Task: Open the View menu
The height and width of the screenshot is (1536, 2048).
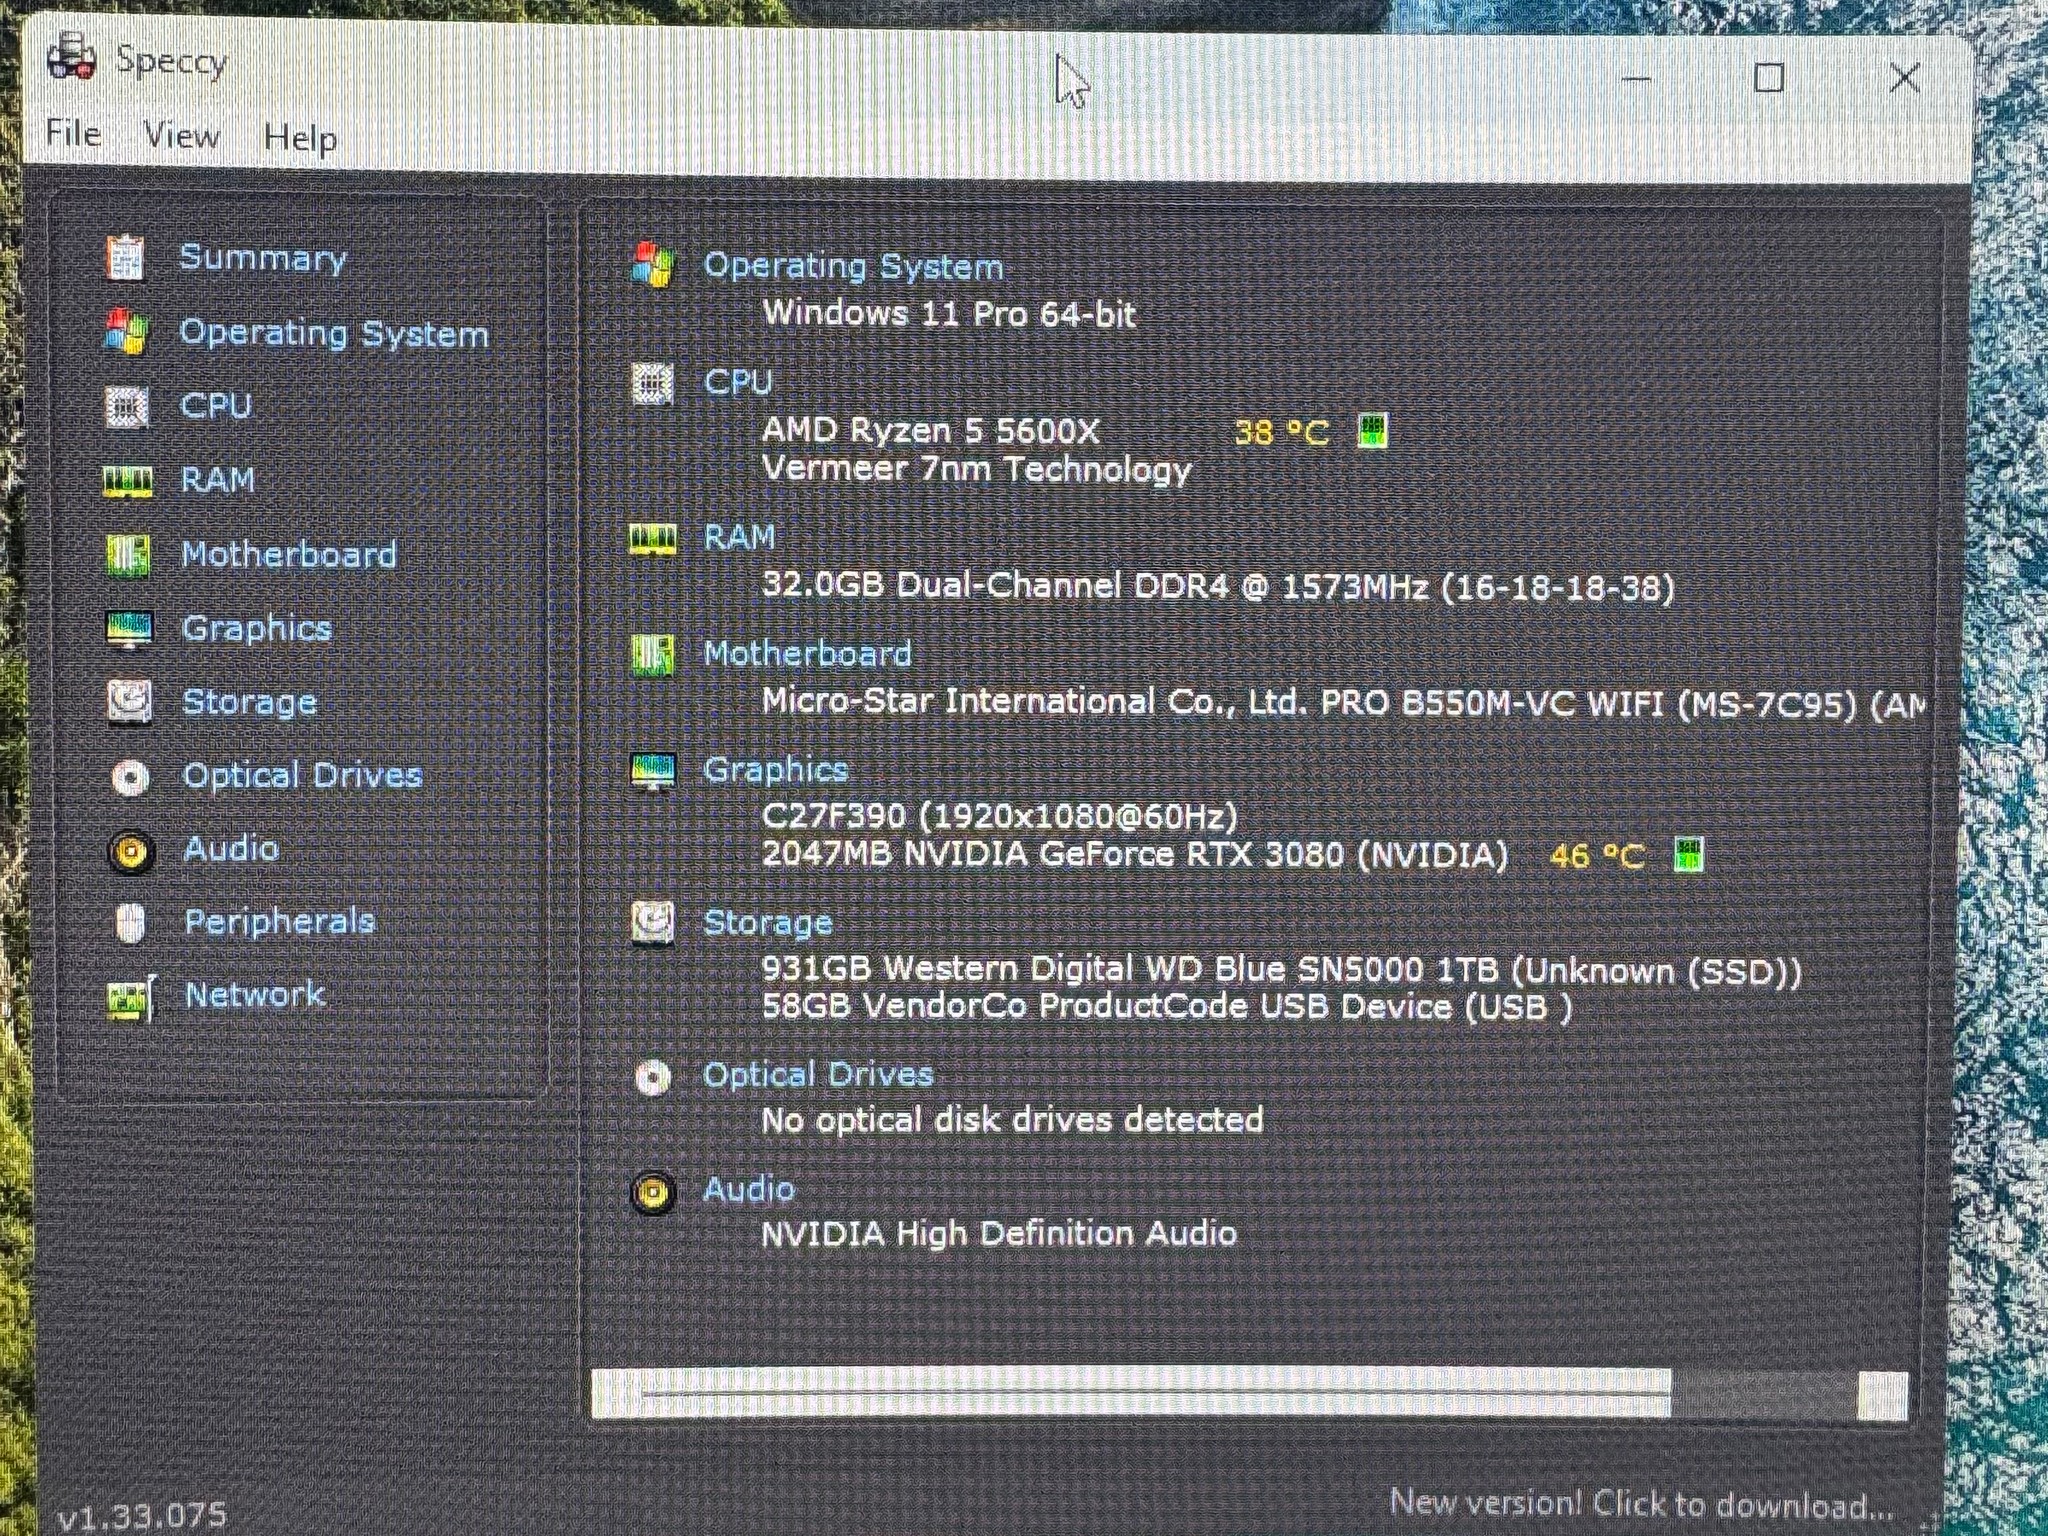Action: 181,135
